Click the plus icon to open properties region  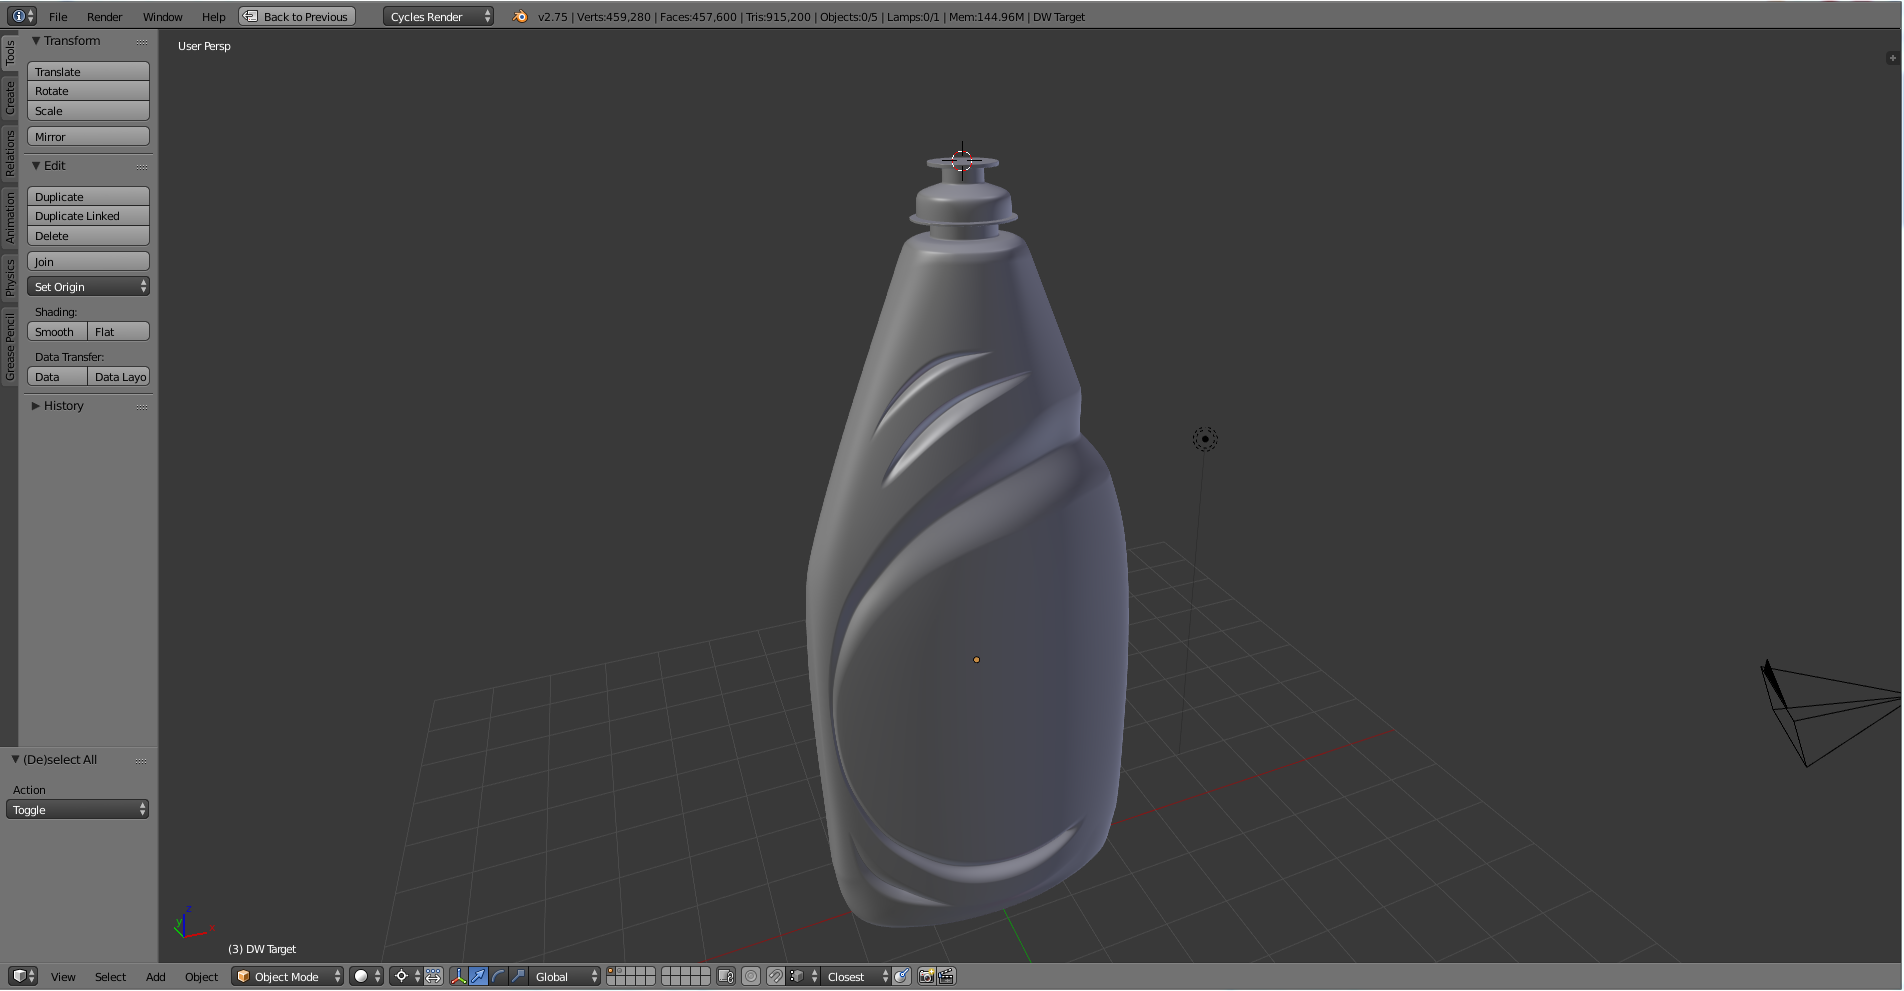pyautogui.click(x=1892, y=58)
